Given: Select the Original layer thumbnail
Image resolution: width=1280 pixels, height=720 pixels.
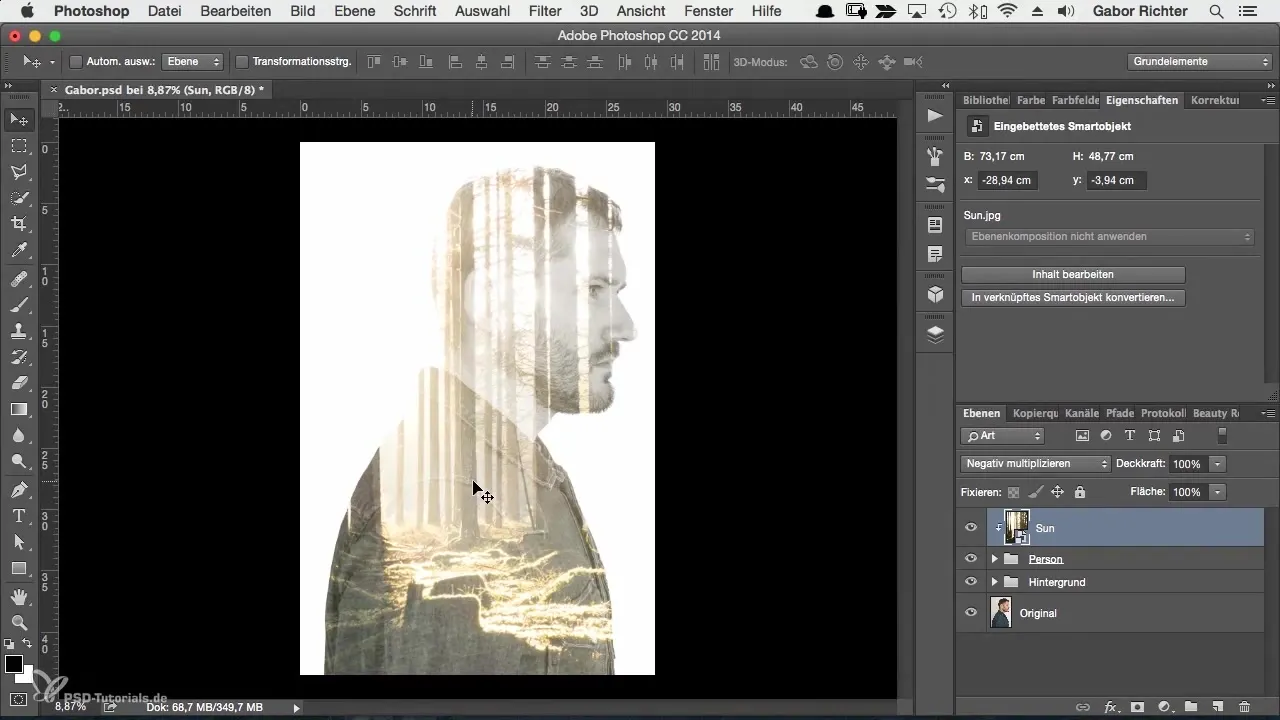Looking at the screenshot, I should [x=1000, y=613].
